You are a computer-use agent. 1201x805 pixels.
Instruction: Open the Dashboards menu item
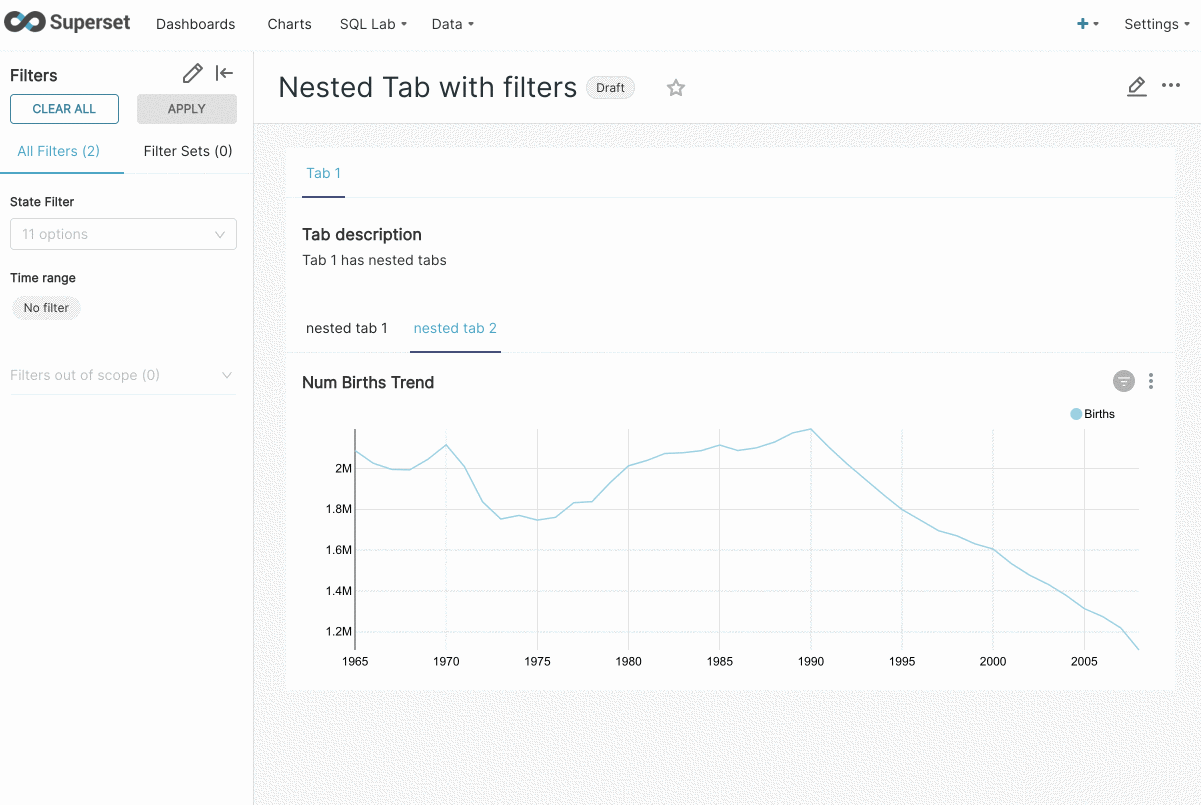tap(195, 23)
